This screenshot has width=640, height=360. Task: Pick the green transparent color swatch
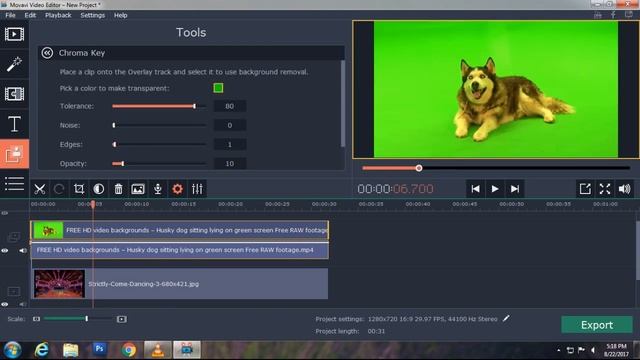coord(218,88)
